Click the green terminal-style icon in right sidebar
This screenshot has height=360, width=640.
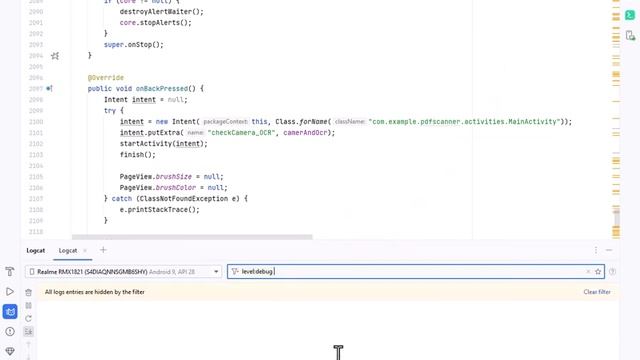click(x=630, y=15)
